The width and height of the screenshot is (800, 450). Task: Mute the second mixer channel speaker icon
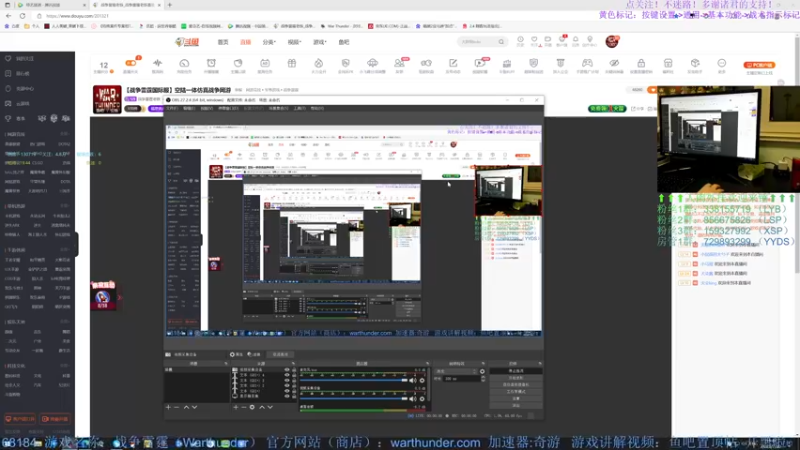(412, 398)
